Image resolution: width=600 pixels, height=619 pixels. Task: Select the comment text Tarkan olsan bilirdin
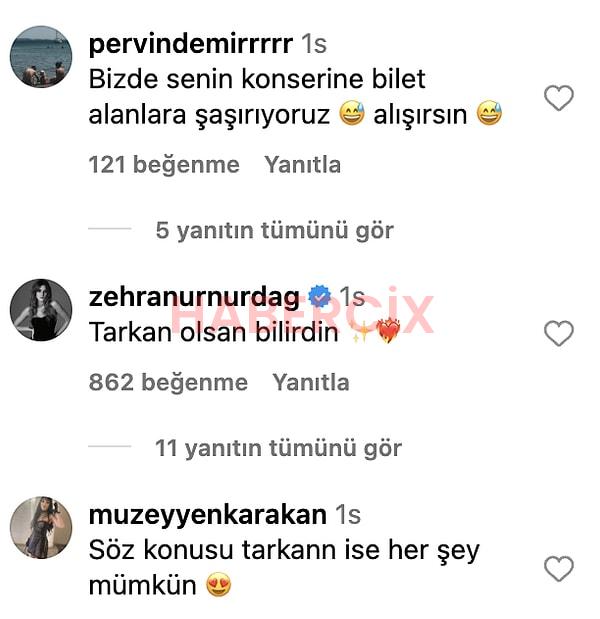[214, 332]
